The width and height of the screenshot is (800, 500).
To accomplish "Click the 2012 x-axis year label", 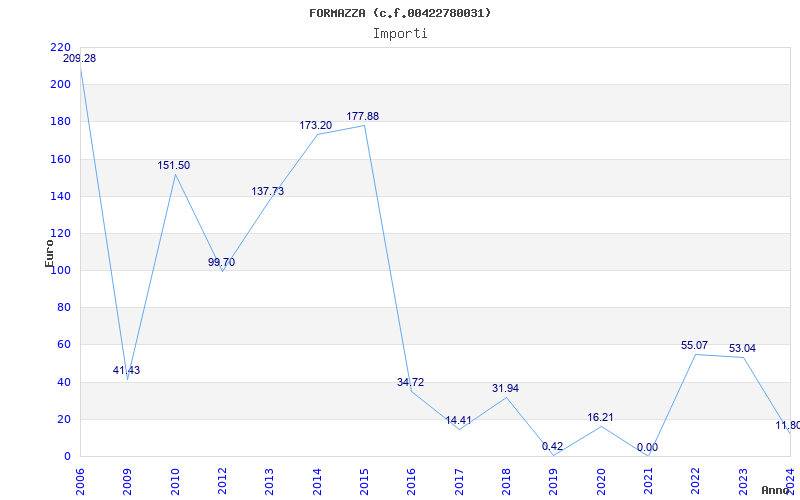I will click(x=222, y=481).
